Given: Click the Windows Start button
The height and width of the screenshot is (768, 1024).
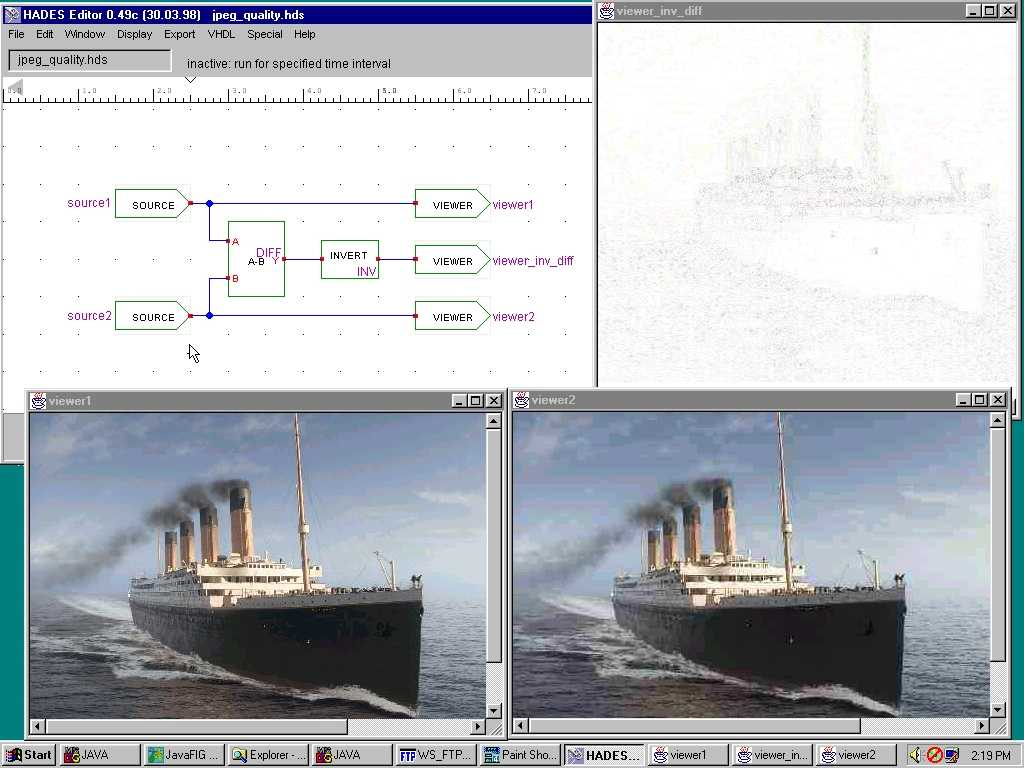Looking at the screenshot, I should (29, 755).
